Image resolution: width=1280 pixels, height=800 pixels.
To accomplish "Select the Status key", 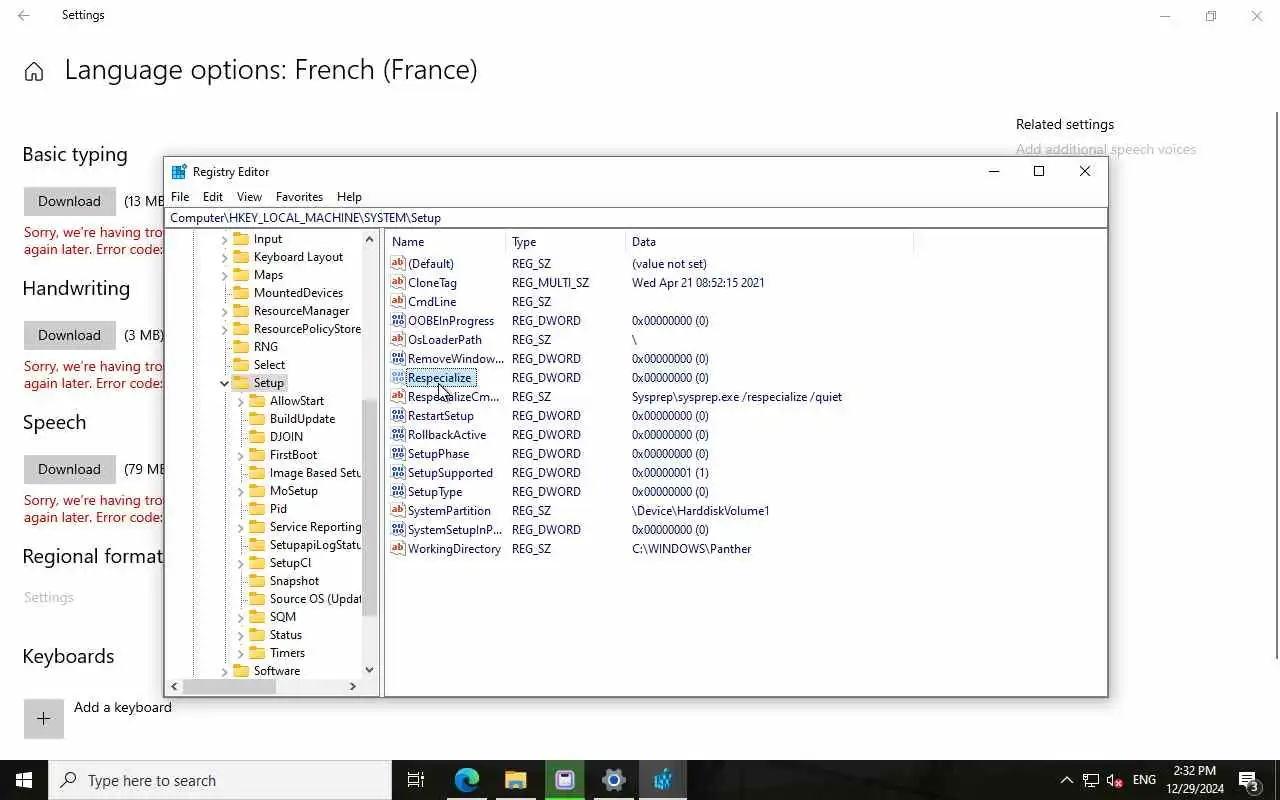I will [x=286, y=635].
